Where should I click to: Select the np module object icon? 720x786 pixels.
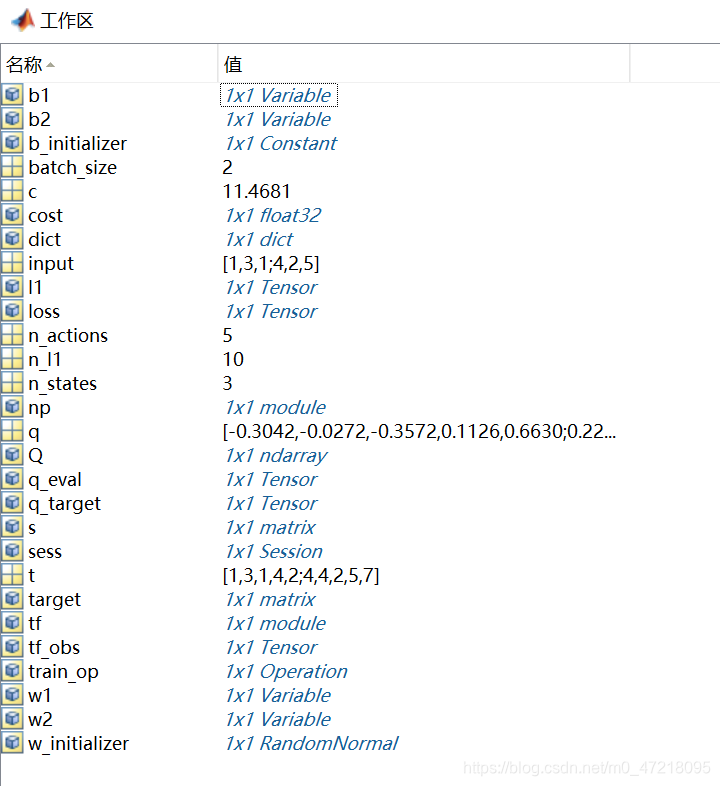[12, 407]
